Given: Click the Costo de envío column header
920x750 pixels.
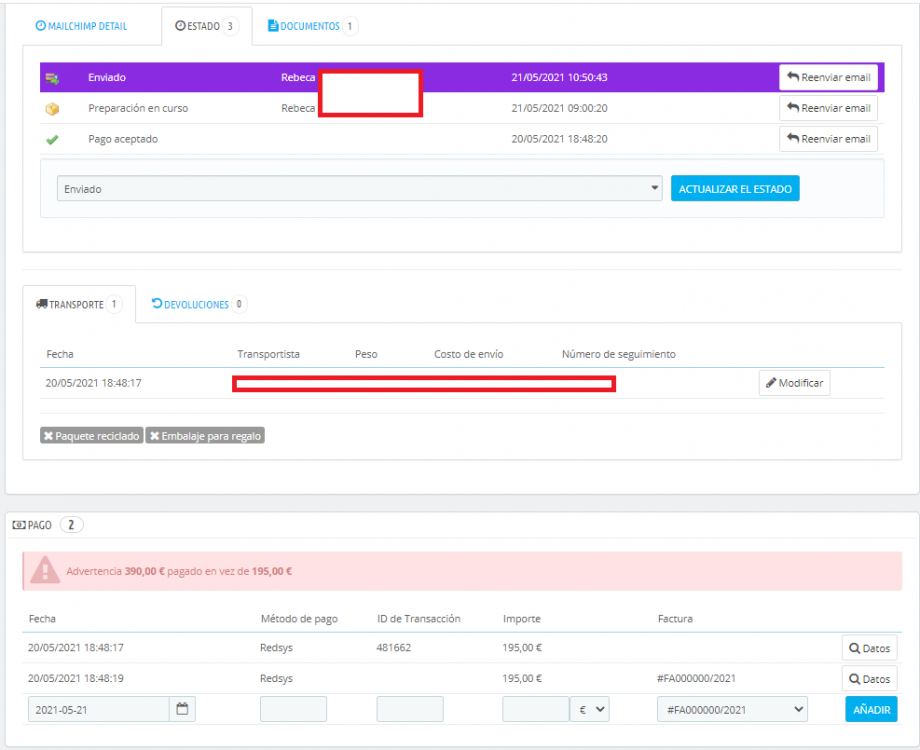Looking at the screenshot, I should [x=468, y=354].
